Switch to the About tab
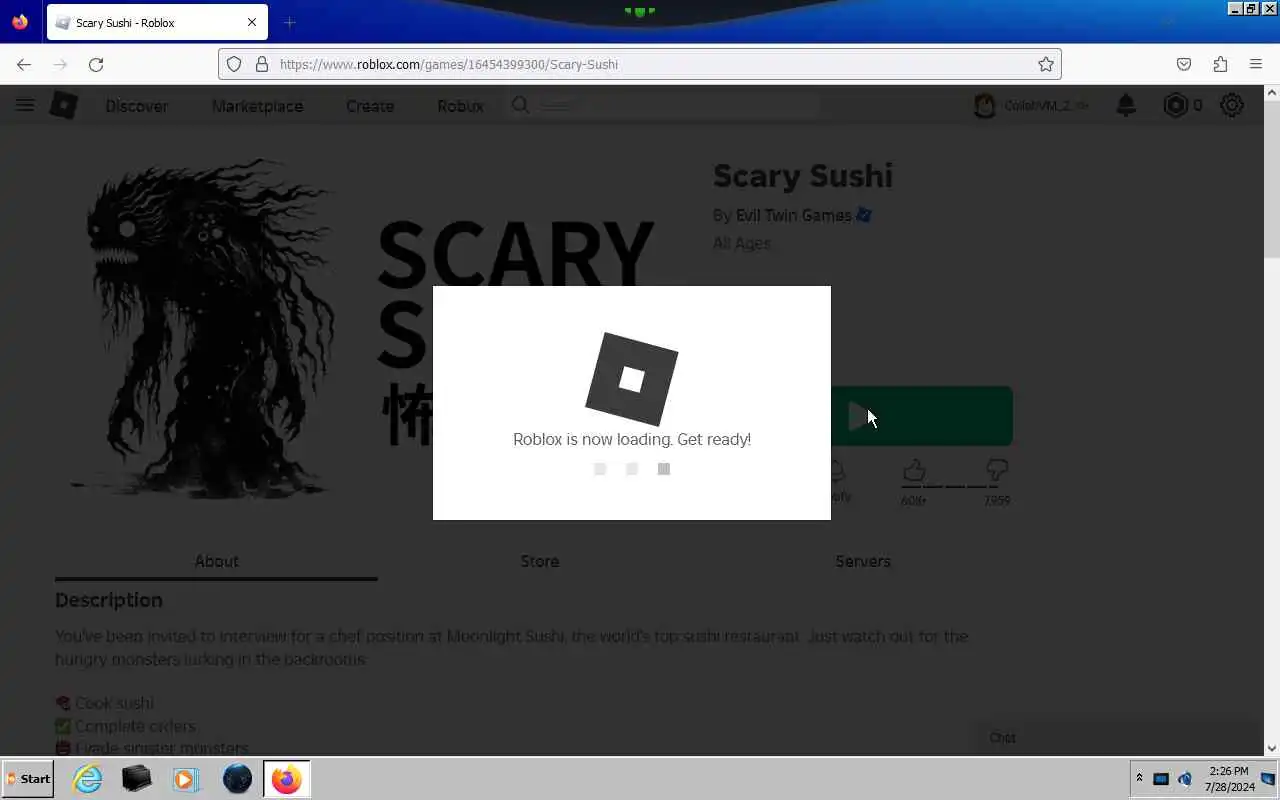Viewport: 1280px width, 800px height. click(216, 561)
